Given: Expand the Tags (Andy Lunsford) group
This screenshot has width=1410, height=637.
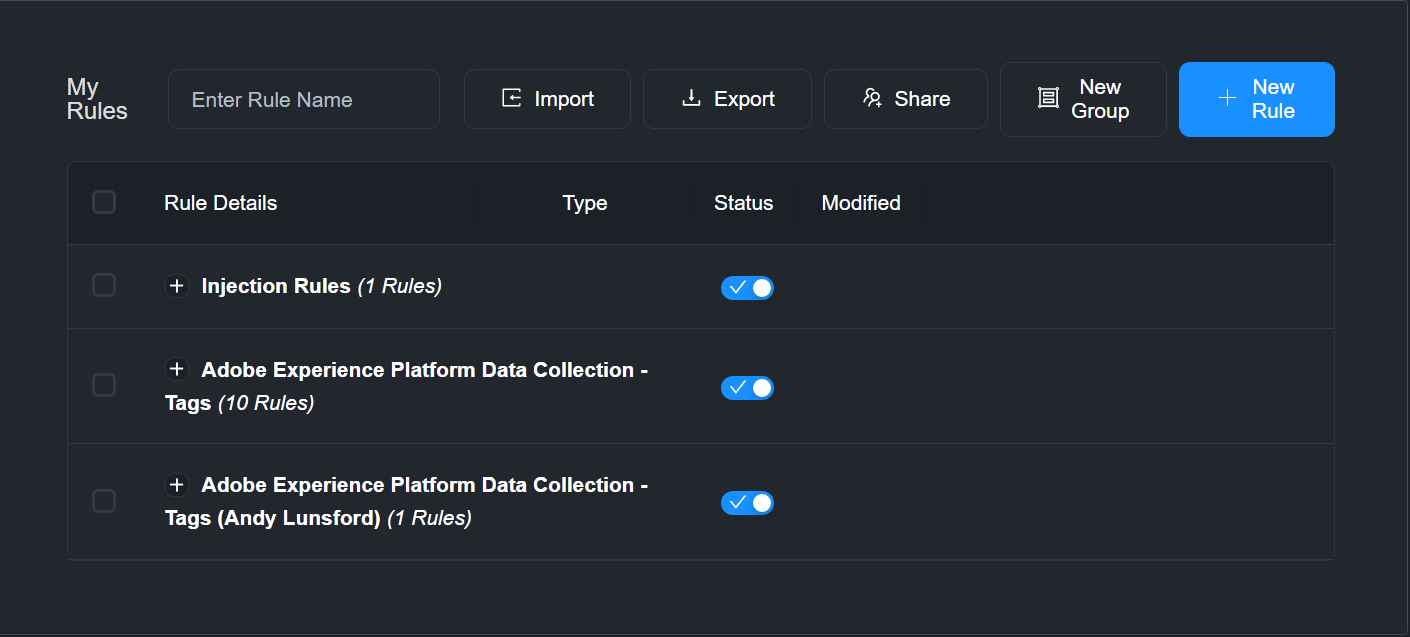Looking at the screenshot, I should pos(177,485).
